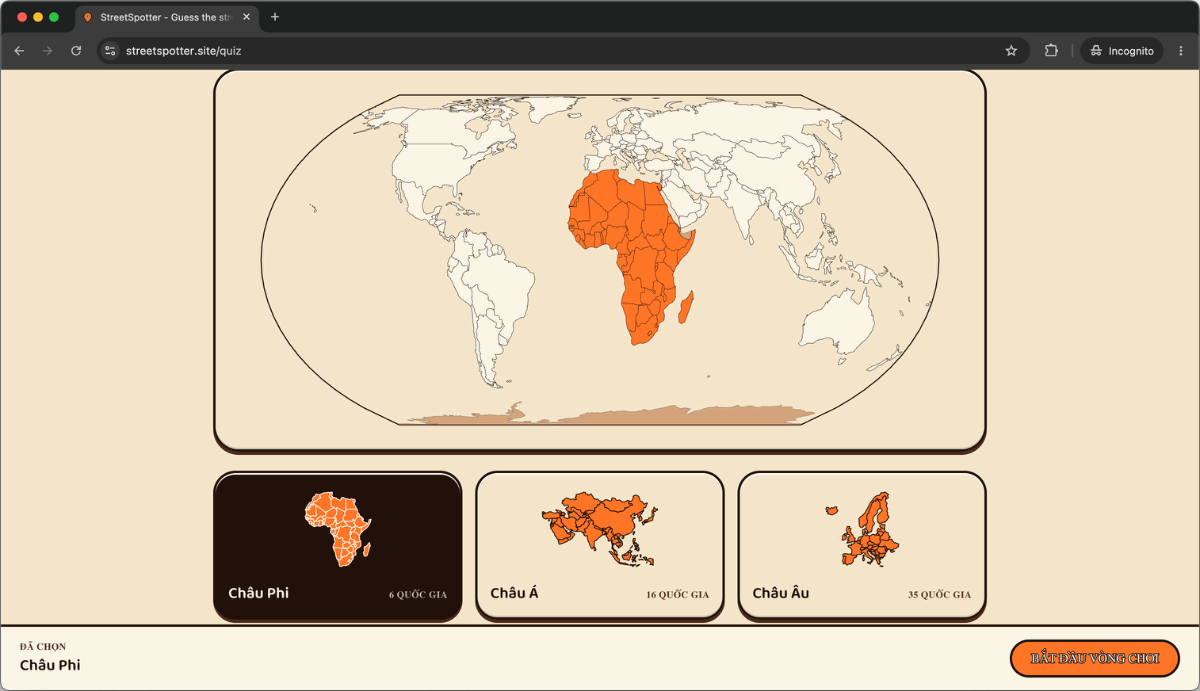Open the Incognito profile indicator
This screenshot has width=1200, height=691.
[x=1121, y=50]
